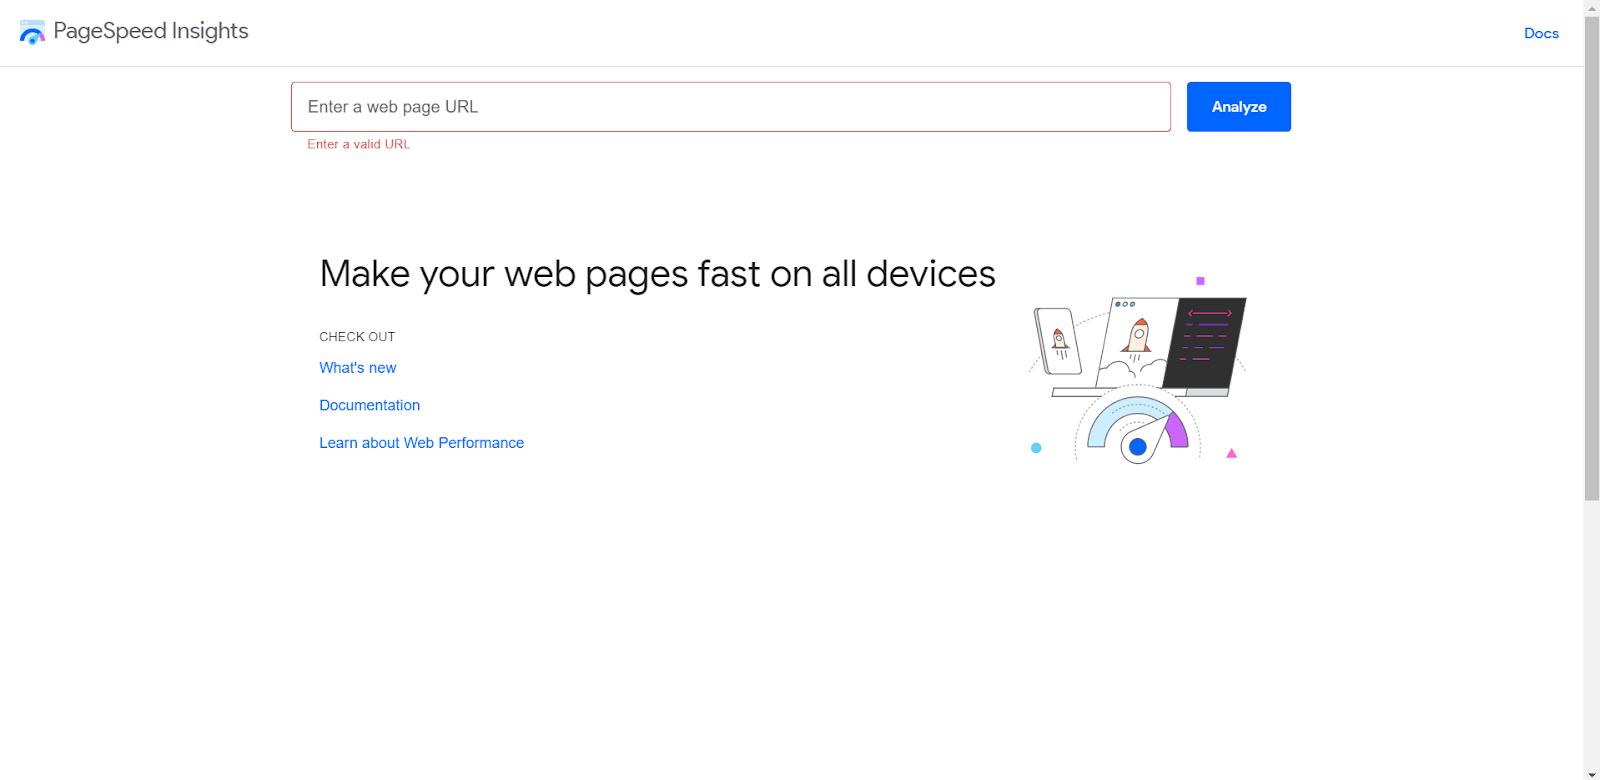
Task: Open the What's new link
Action: [357, 368]
